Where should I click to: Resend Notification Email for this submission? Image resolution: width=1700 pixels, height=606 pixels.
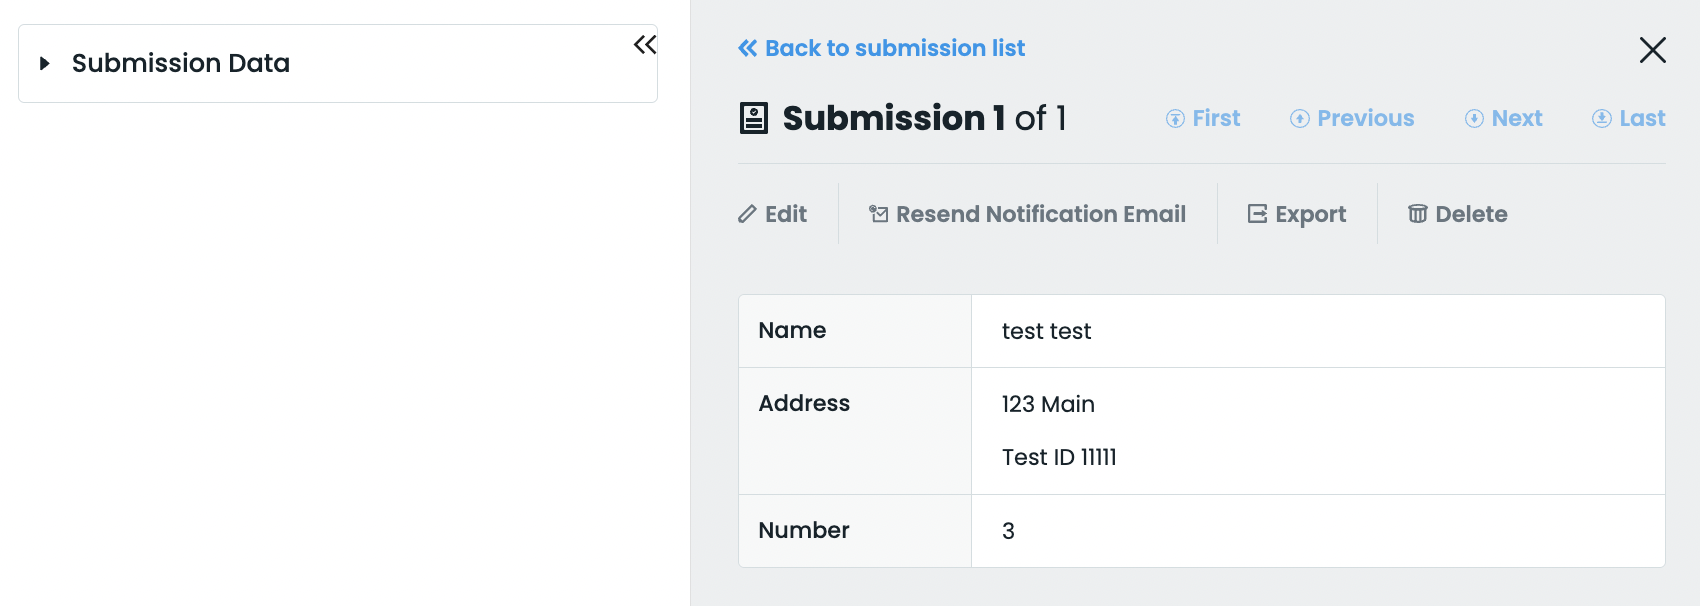click(x=1028, y=214)
